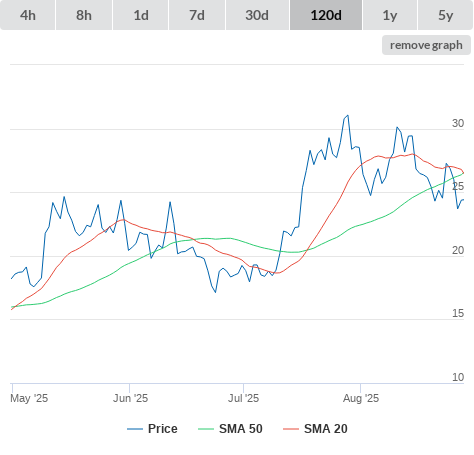This screenshot has height=455, width=474.
Task: Select the 4h time range tab
Action: coord(28,15)
